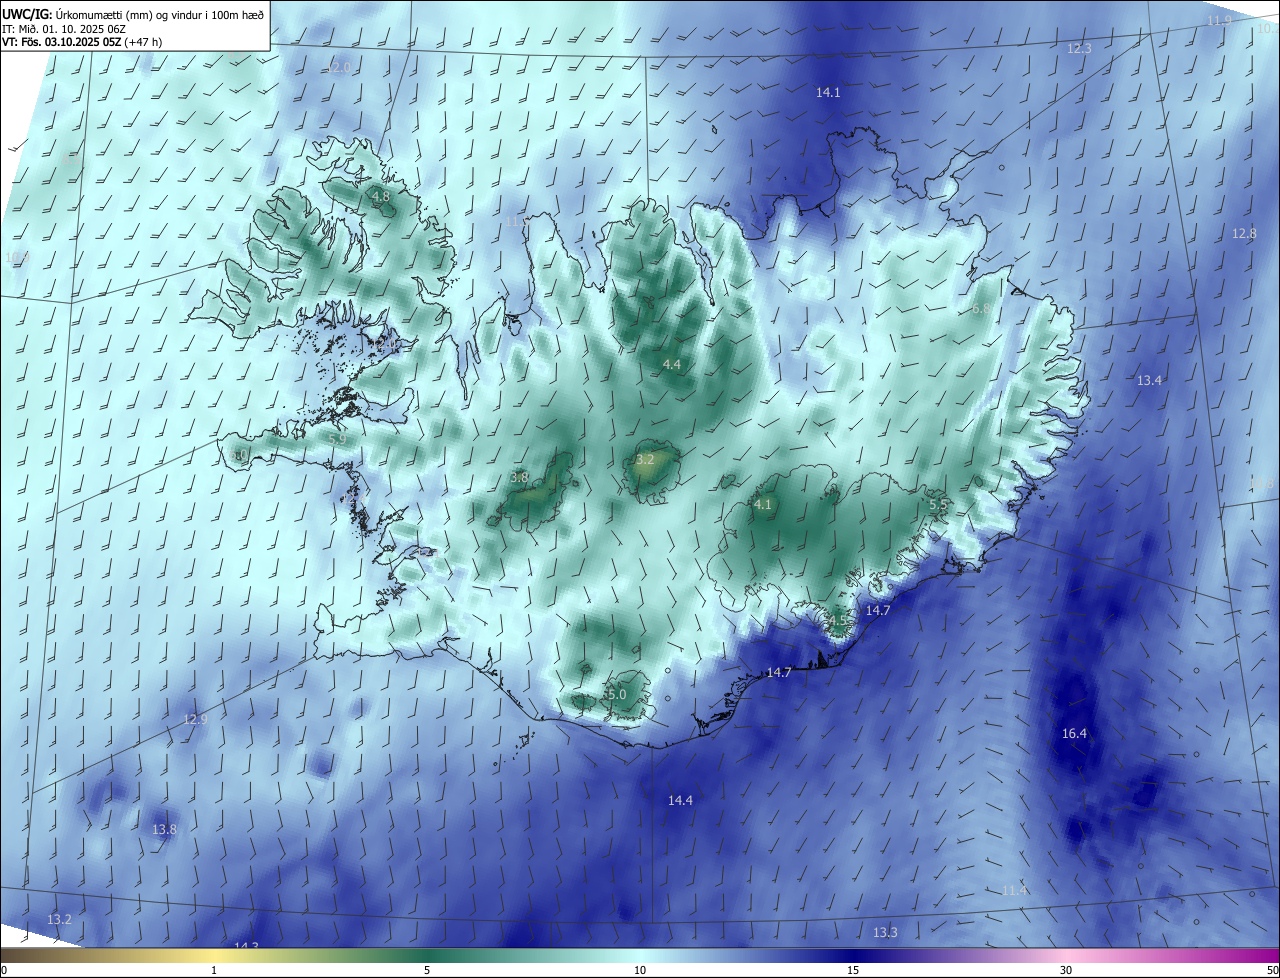Click the 5.9 value label on Snæfellsnes
1280x978 pixels.
coord(337,439)
